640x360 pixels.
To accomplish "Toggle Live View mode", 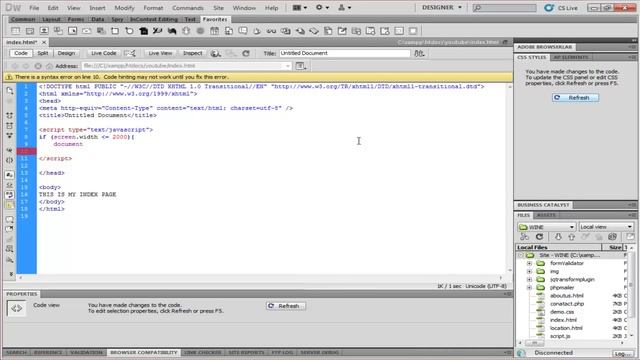I will click(x=160, y=53).
